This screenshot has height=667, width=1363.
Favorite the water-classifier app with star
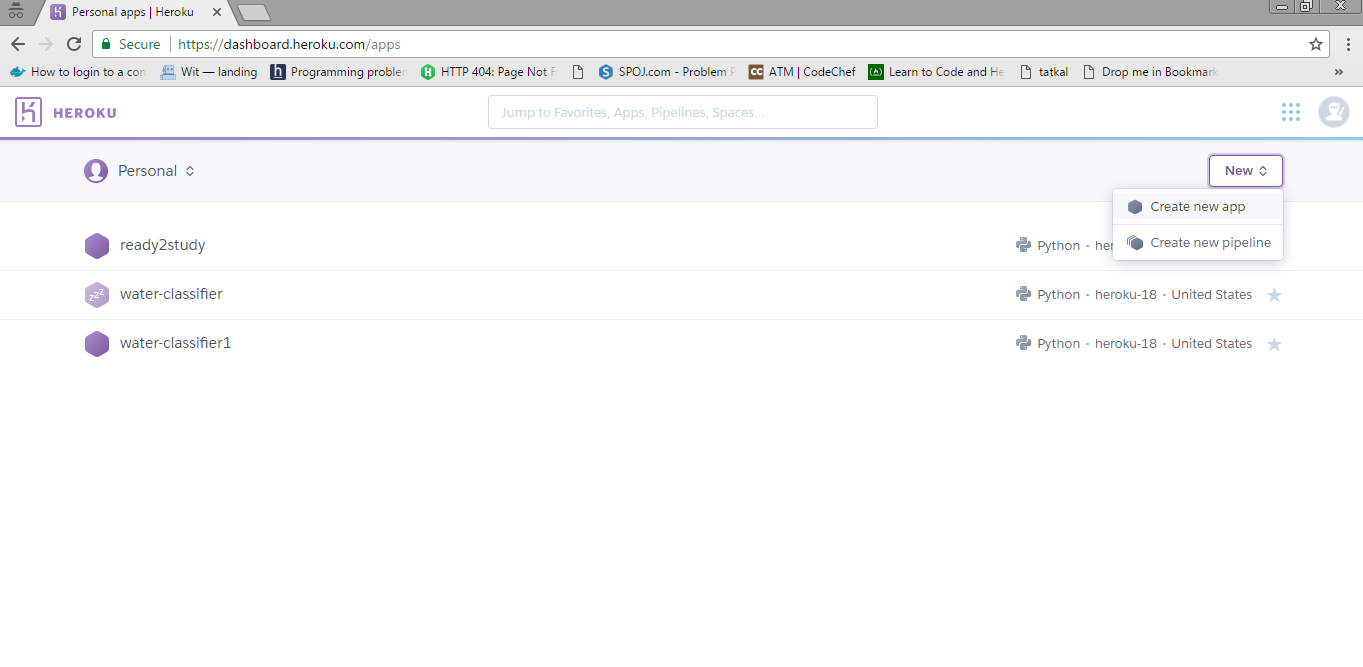(1274, 295)
